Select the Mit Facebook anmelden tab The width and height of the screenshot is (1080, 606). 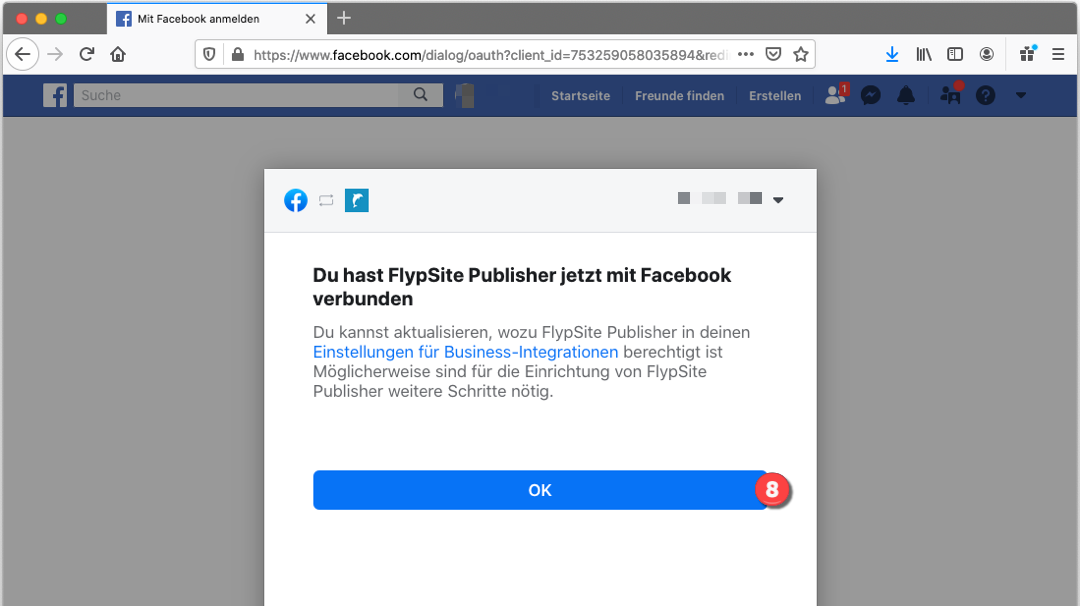[x=217, y=19]
